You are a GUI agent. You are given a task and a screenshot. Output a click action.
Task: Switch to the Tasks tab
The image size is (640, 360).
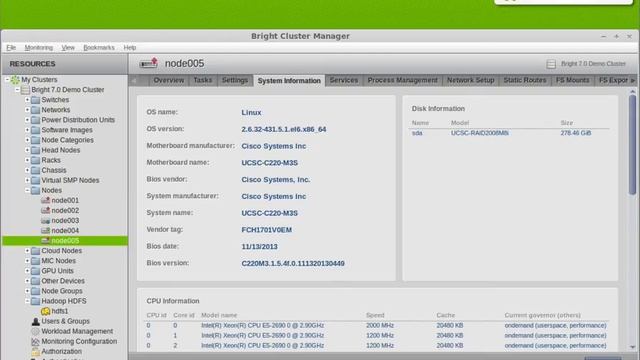coord(203,80)
